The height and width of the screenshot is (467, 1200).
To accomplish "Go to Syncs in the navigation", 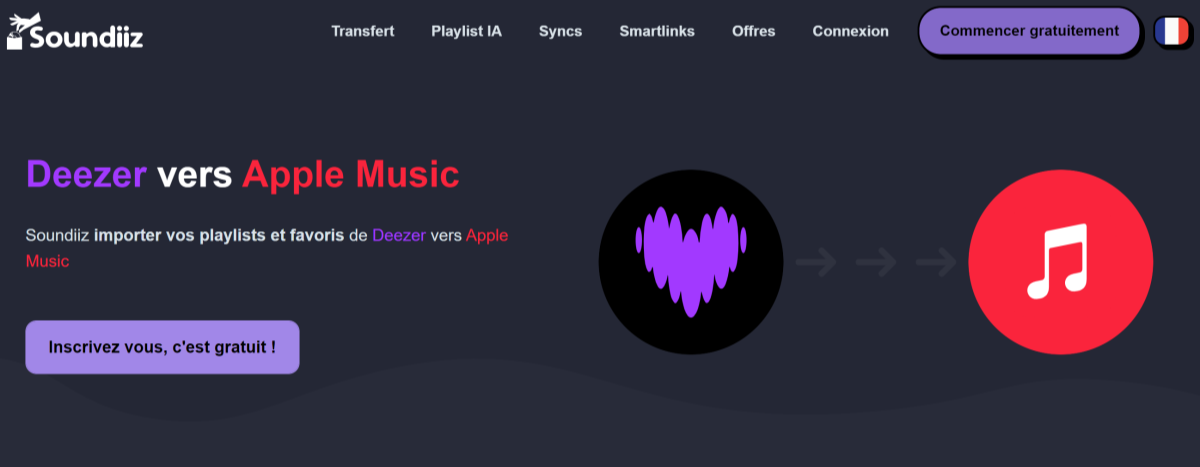I will [x=560, y=31].
